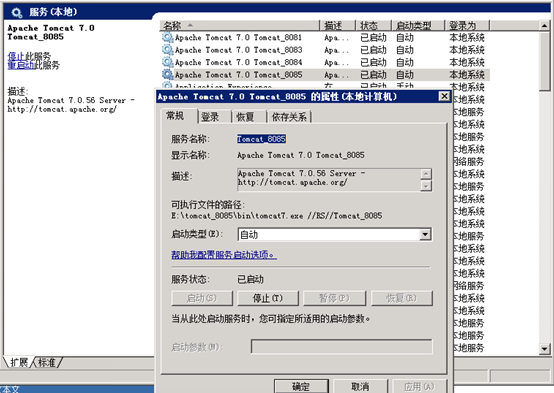554x393 pixels.
Task: Click the gear icon of Tomcat_8083 service
Action: (167, 49)
